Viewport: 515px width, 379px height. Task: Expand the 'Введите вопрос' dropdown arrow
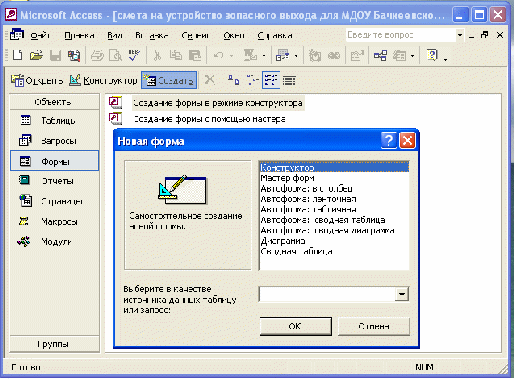[460, 35]
